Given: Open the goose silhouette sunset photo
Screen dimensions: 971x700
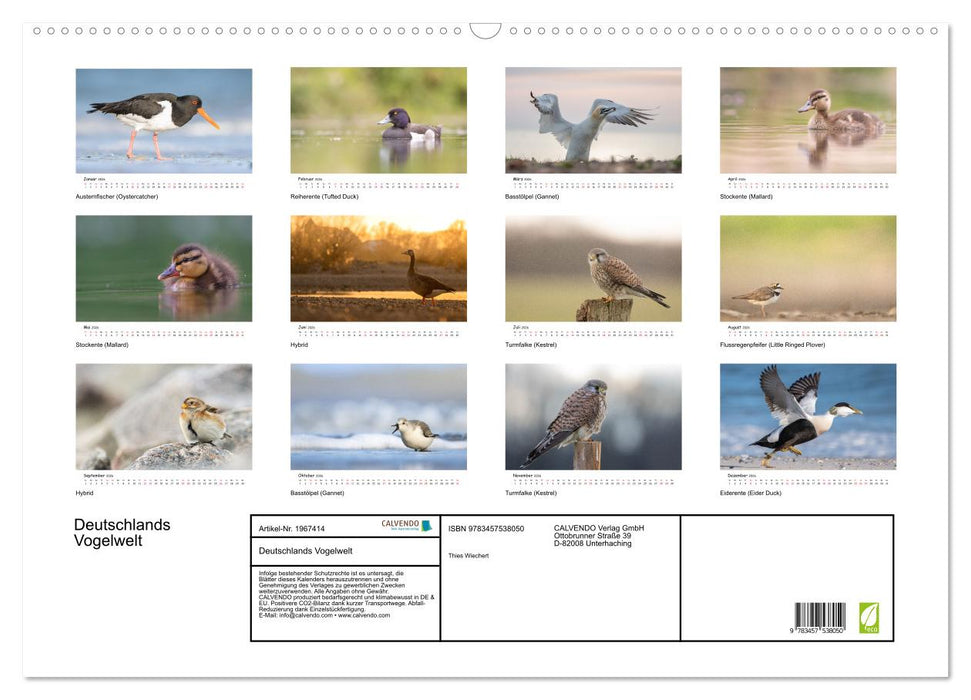Looking at the screenshot, I should click(378, 268).
